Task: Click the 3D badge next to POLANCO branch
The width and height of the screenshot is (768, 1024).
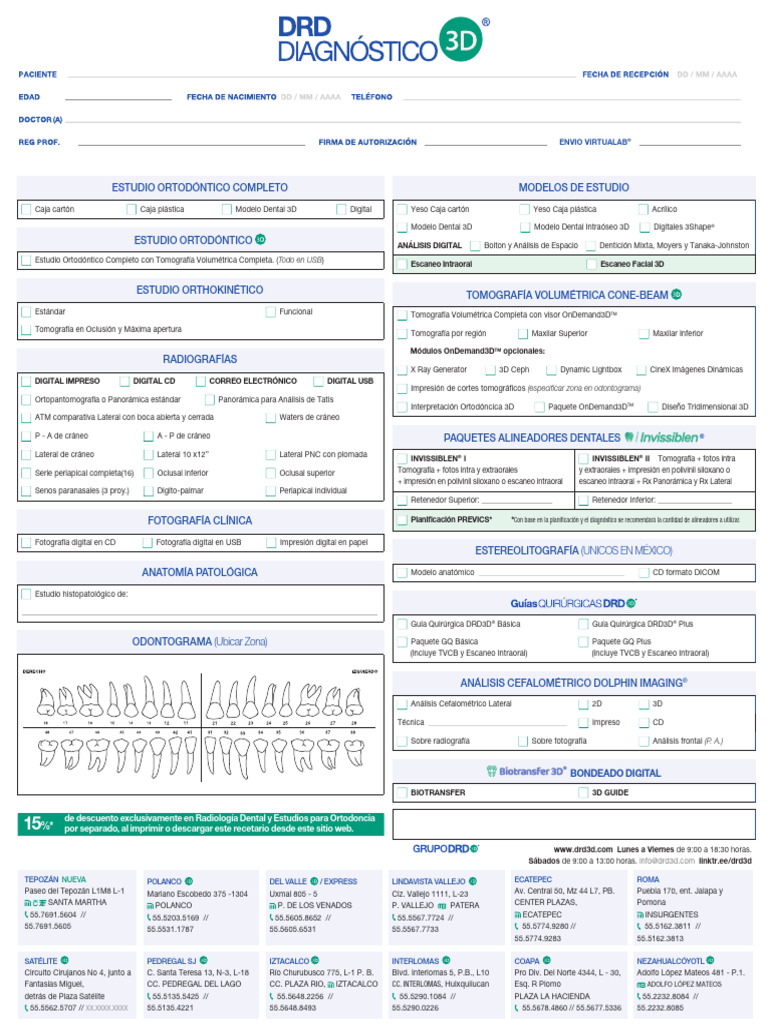Action: pyautogui.click(x=189, y=881)
